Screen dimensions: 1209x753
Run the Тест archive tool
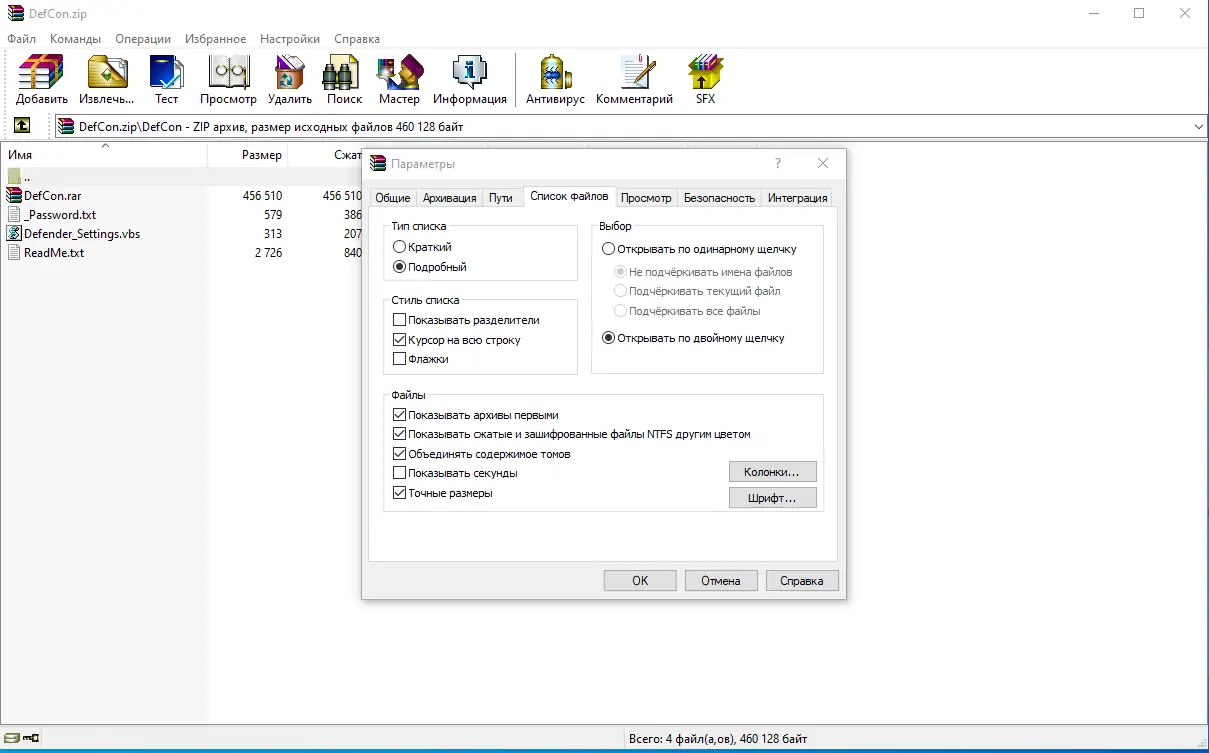point(166,73)
